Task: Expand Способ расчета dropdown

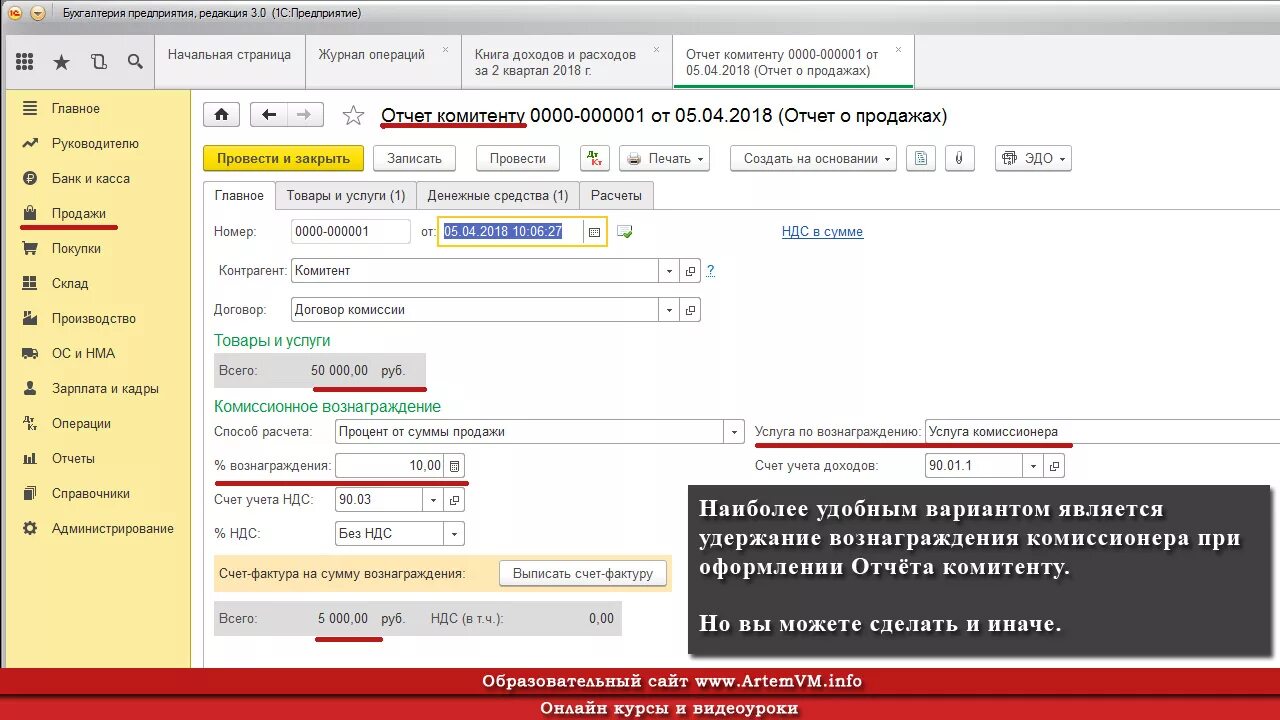Action: [x=734, y=432]
